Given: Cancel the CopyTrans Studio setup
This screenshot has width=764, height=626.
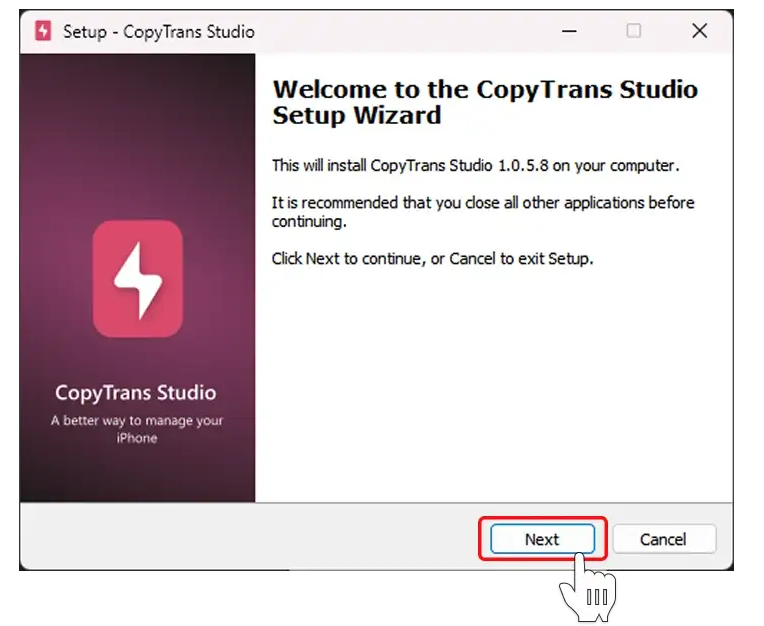Looking at the screenshot, I should click(x=664, y=539).
